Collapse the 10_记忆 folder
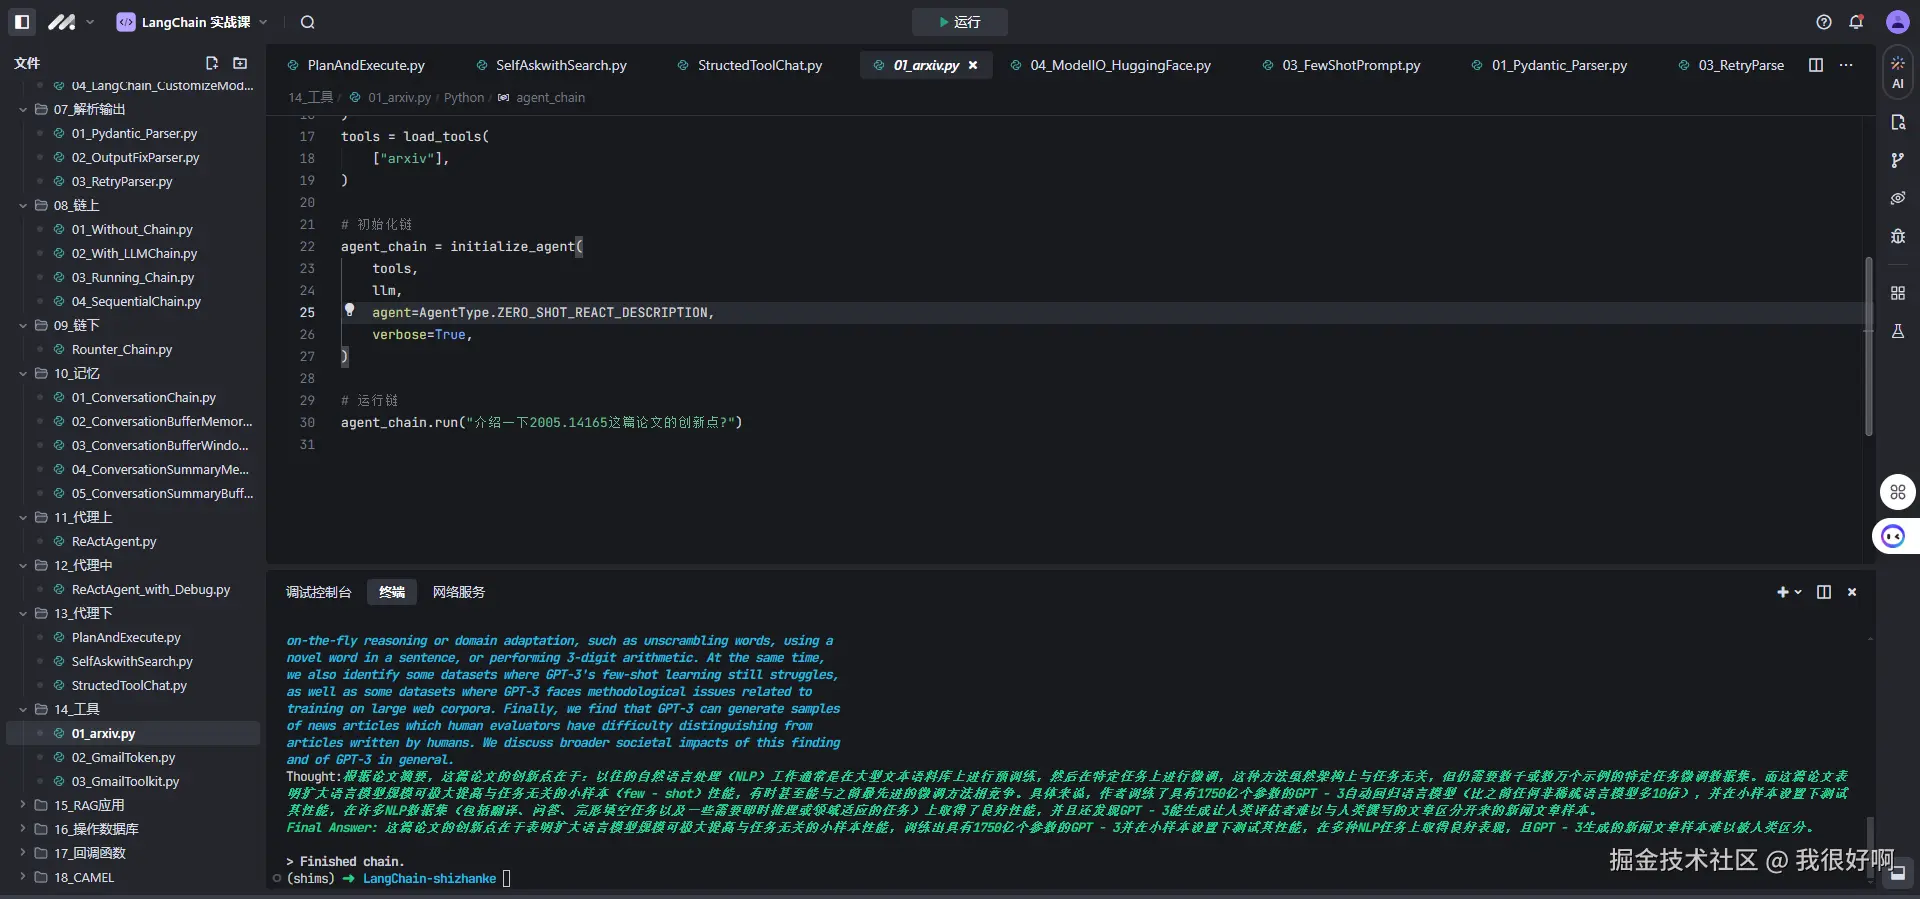 [x=23, y=373]
